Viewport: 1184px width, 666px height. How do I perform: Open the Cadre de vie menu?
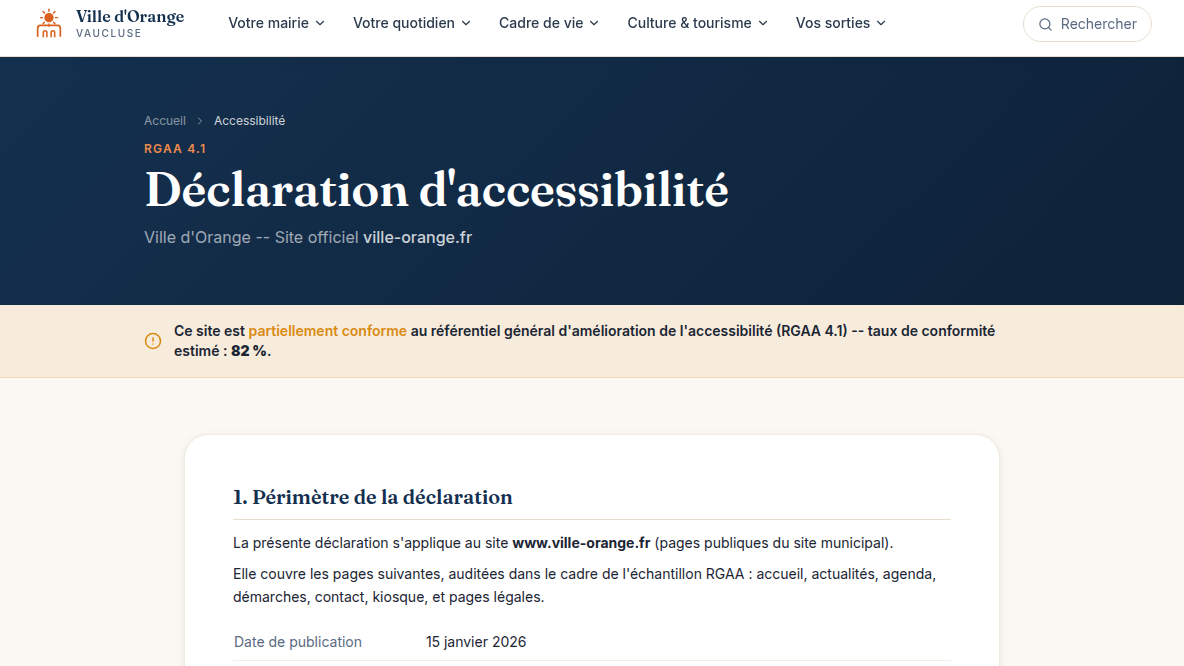point(549,23)
